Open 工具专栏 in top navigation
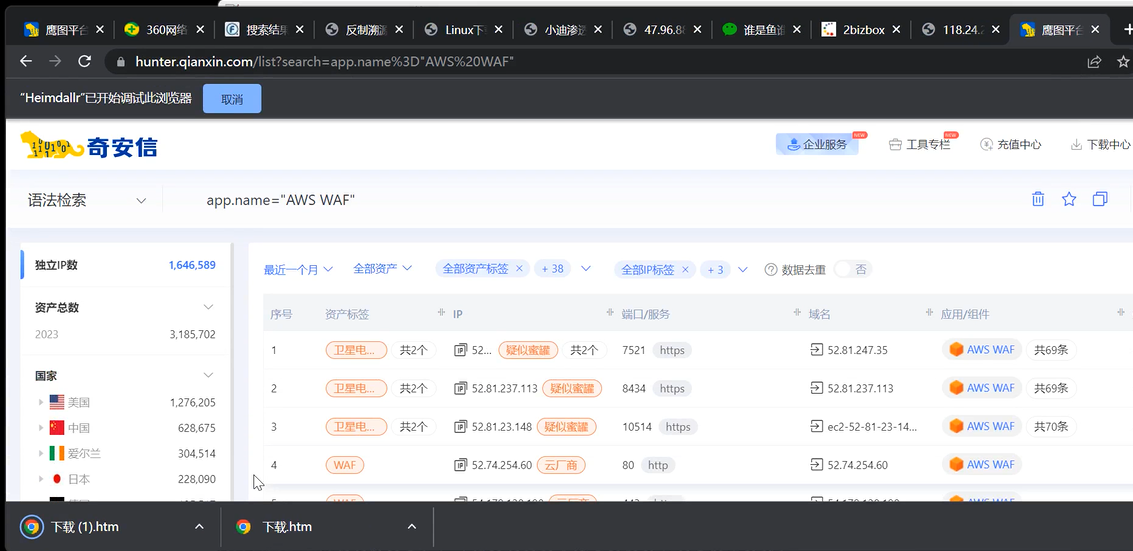The height and width of the screenshot is (551, 1133). [x=919, y=144]
